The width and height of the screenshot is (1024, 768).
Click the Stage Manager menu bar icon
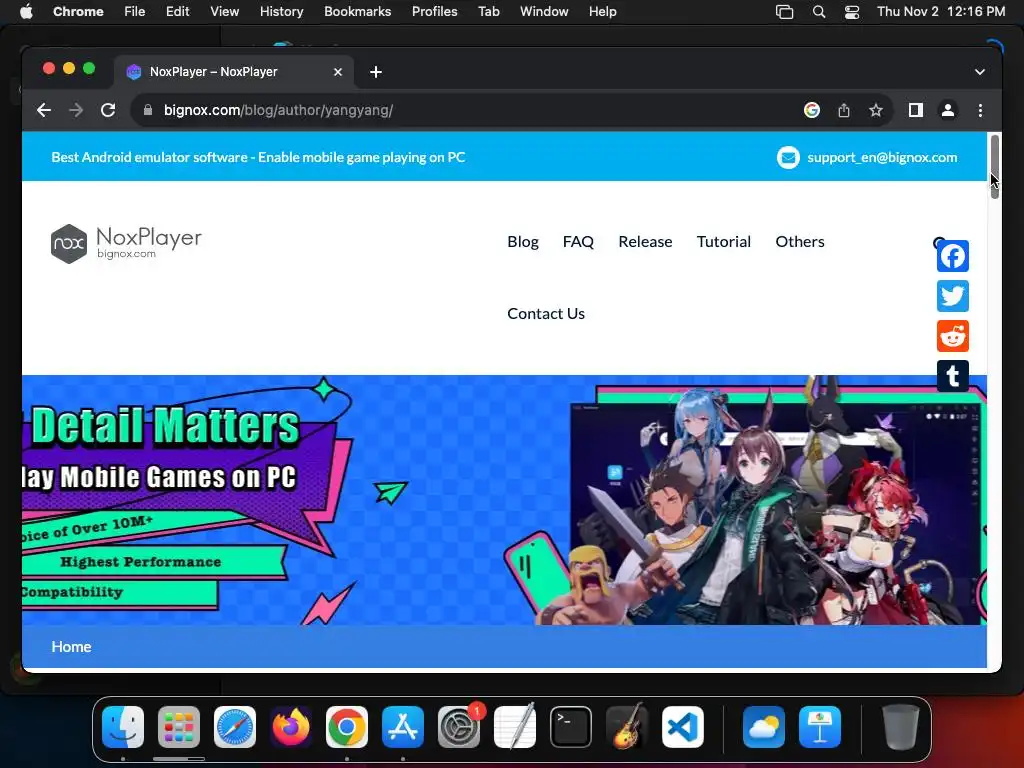pyautogui.click(x=784, y=12)
